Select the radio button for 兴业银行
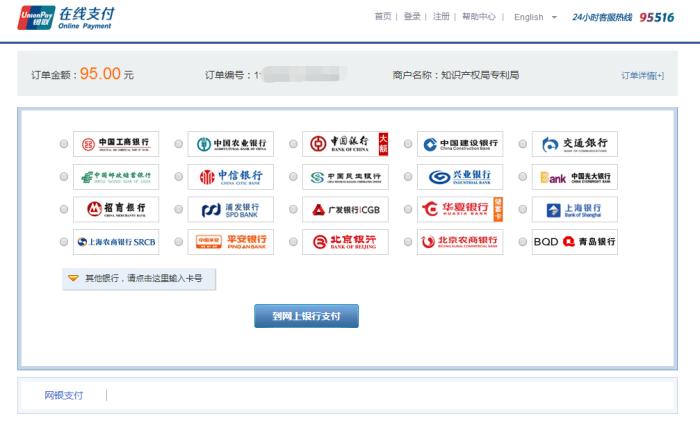700x421 pixels. pyautogui.click(x=408, y=176)
